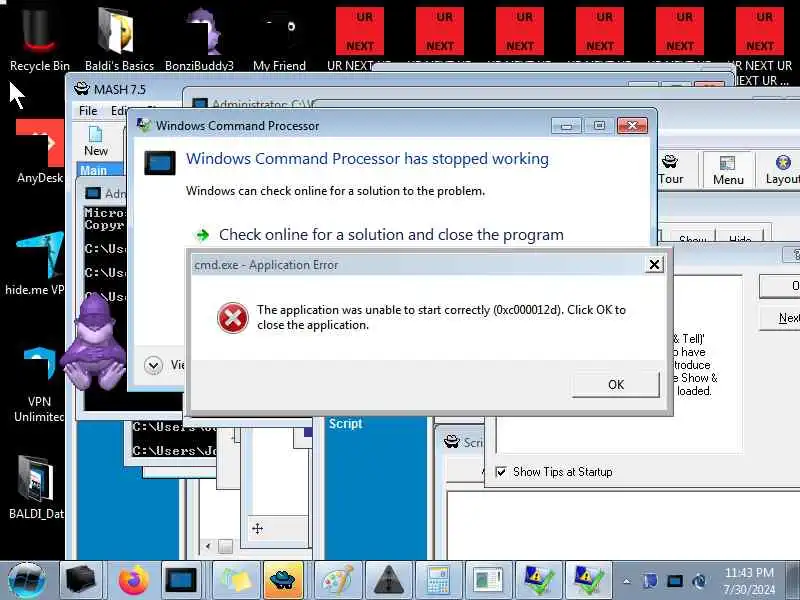Click OK in cmd.exe Application Error
This screenshot has height=600, width=800.
[x=615, y=384]
